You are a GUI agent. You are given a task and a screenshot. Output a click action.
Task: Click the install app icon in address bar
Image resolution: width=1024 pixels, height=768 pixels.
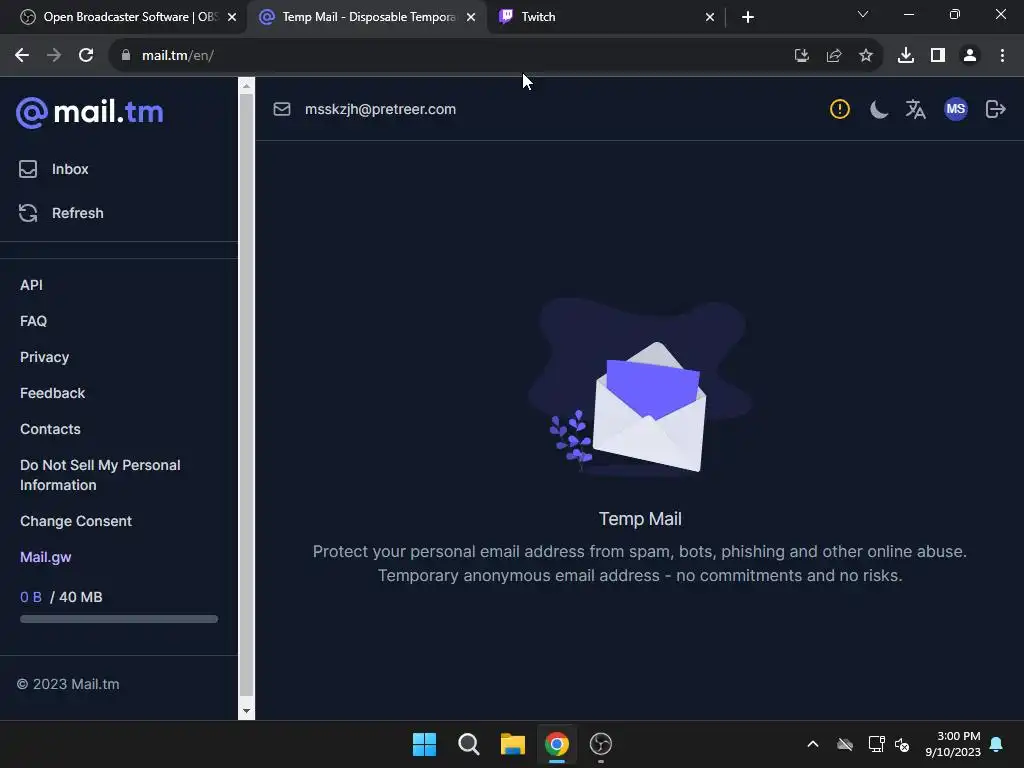click(x=802, y=56)
